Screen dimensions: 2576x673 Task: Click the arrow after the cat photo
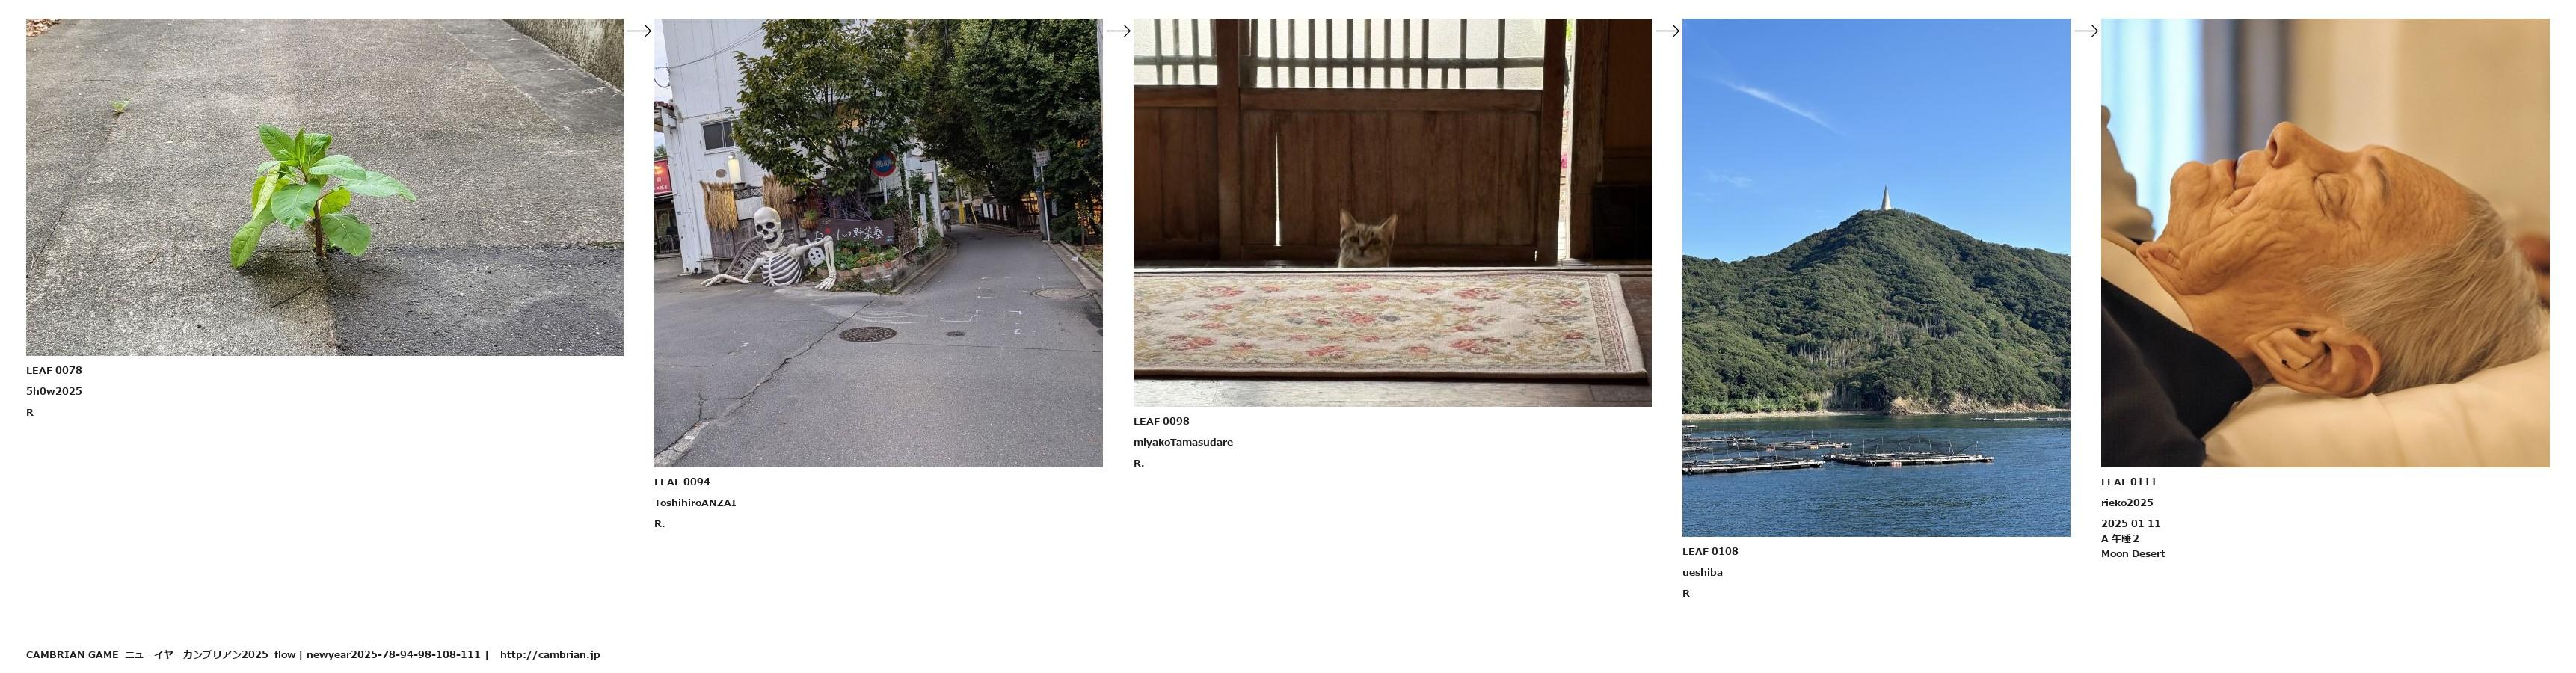pos(1667,31)
